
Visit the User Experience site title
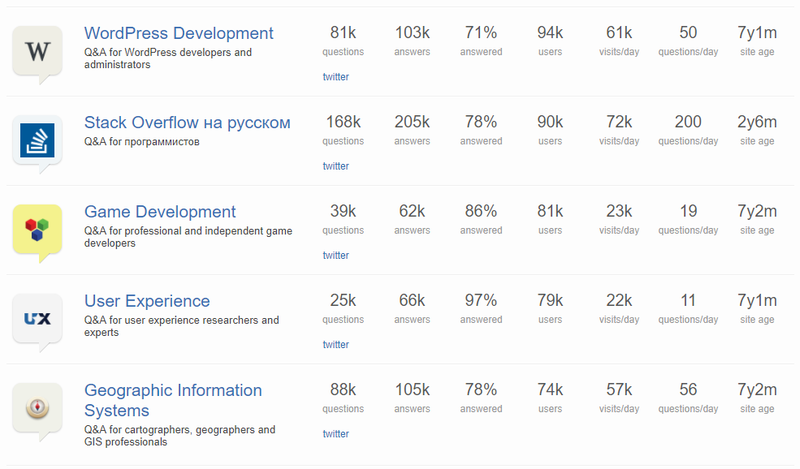click(x=147, y=301)
